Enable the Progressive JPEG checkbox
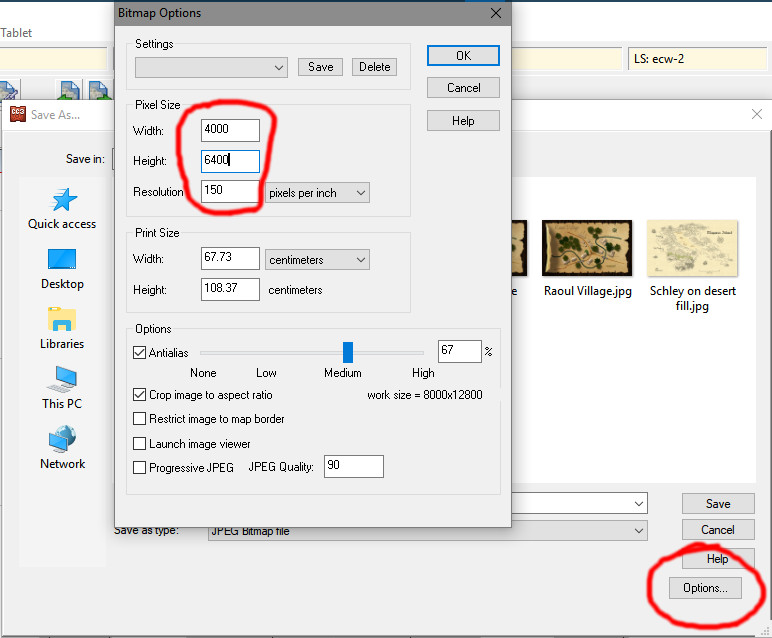This screenshot has height=638, width=772. tap(140, 467)
